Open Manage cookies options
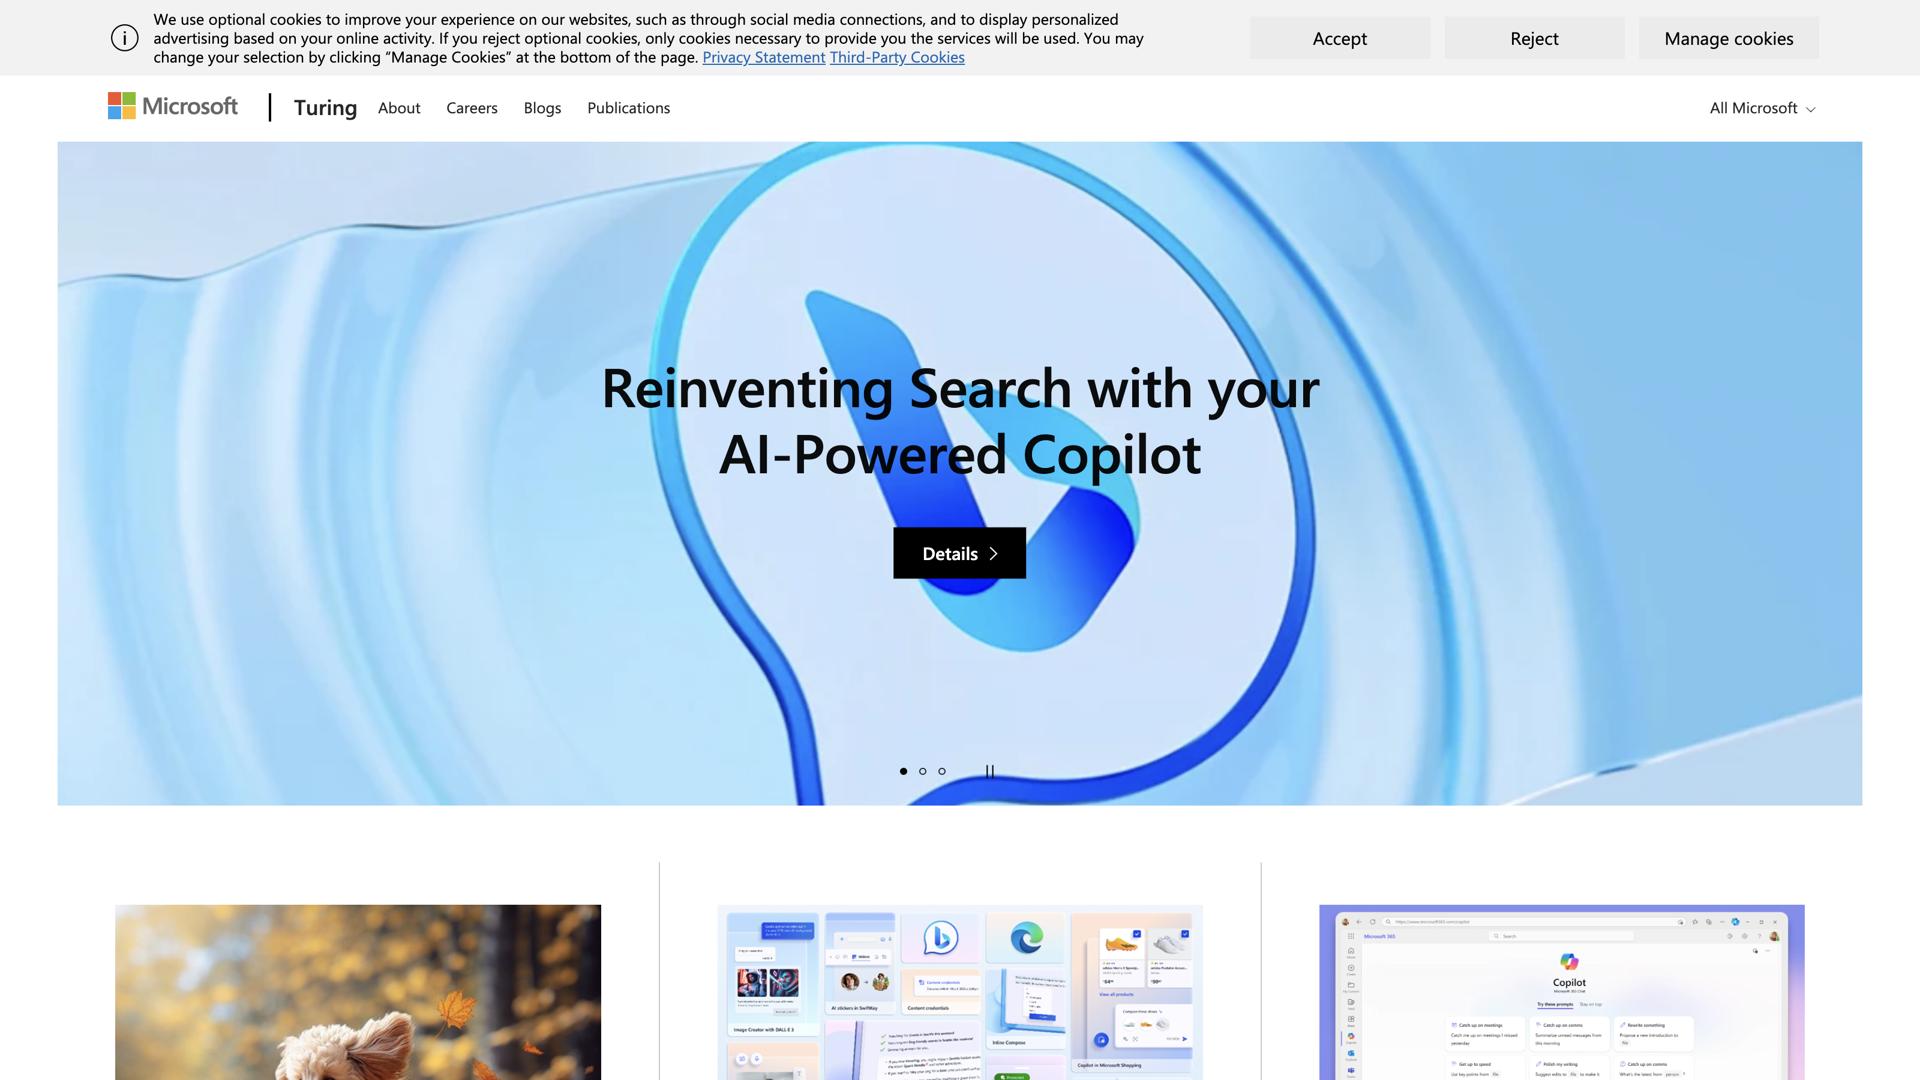Screen dimensions: 1920x1080 click(x=1728, y=38)
